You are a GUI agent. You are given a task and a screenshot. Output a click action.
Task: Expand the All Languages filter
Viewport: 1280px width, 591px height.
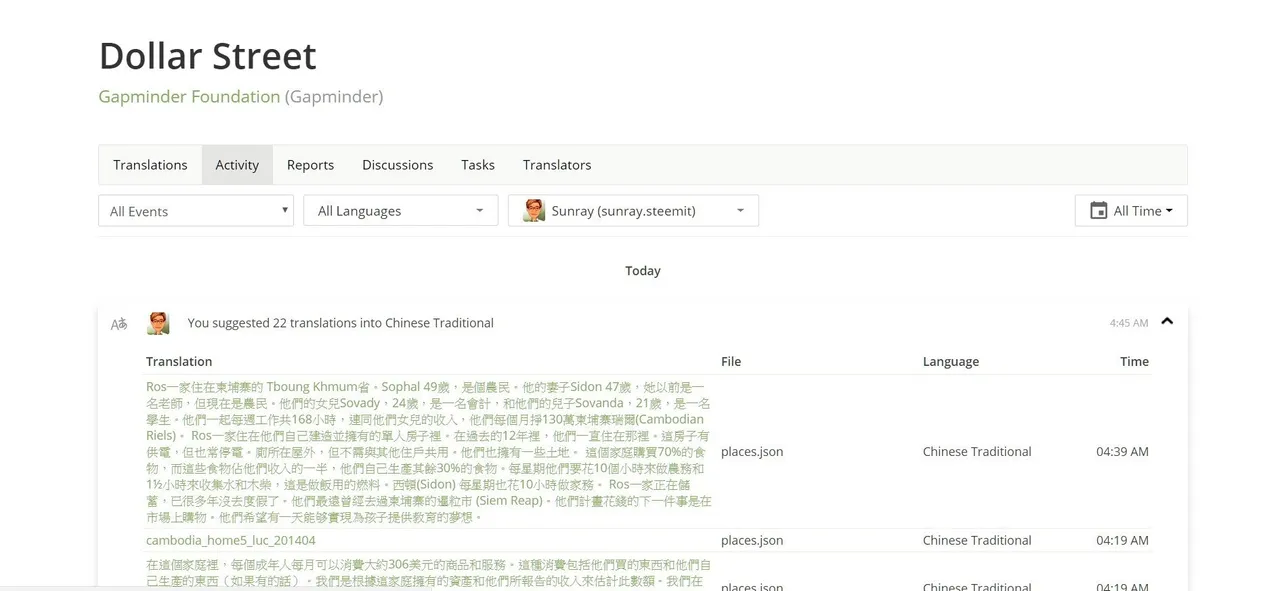pyautogui.click(x=400, y=211)
